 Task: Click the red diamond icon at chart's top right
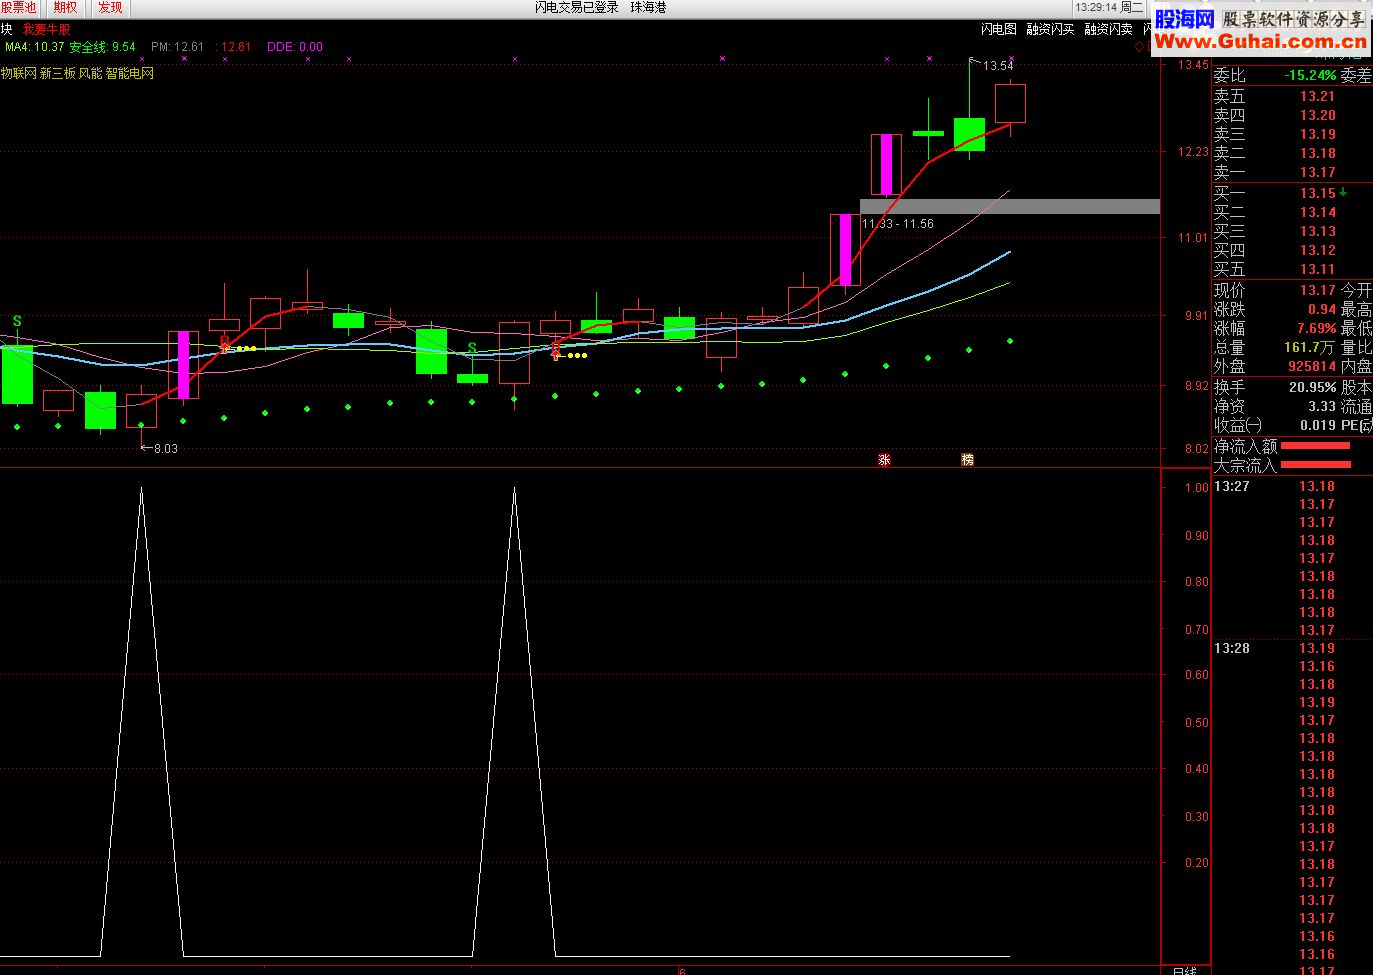coord(1139,47)
